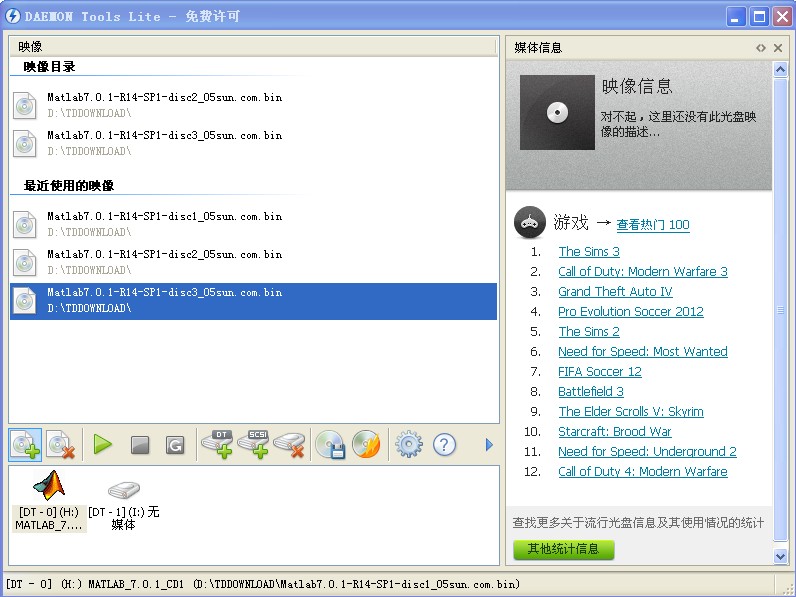Click the Add Image toolbar icon
Image resolution: width=796 pixels, height=597 pixels.
(x=26, y=444)
